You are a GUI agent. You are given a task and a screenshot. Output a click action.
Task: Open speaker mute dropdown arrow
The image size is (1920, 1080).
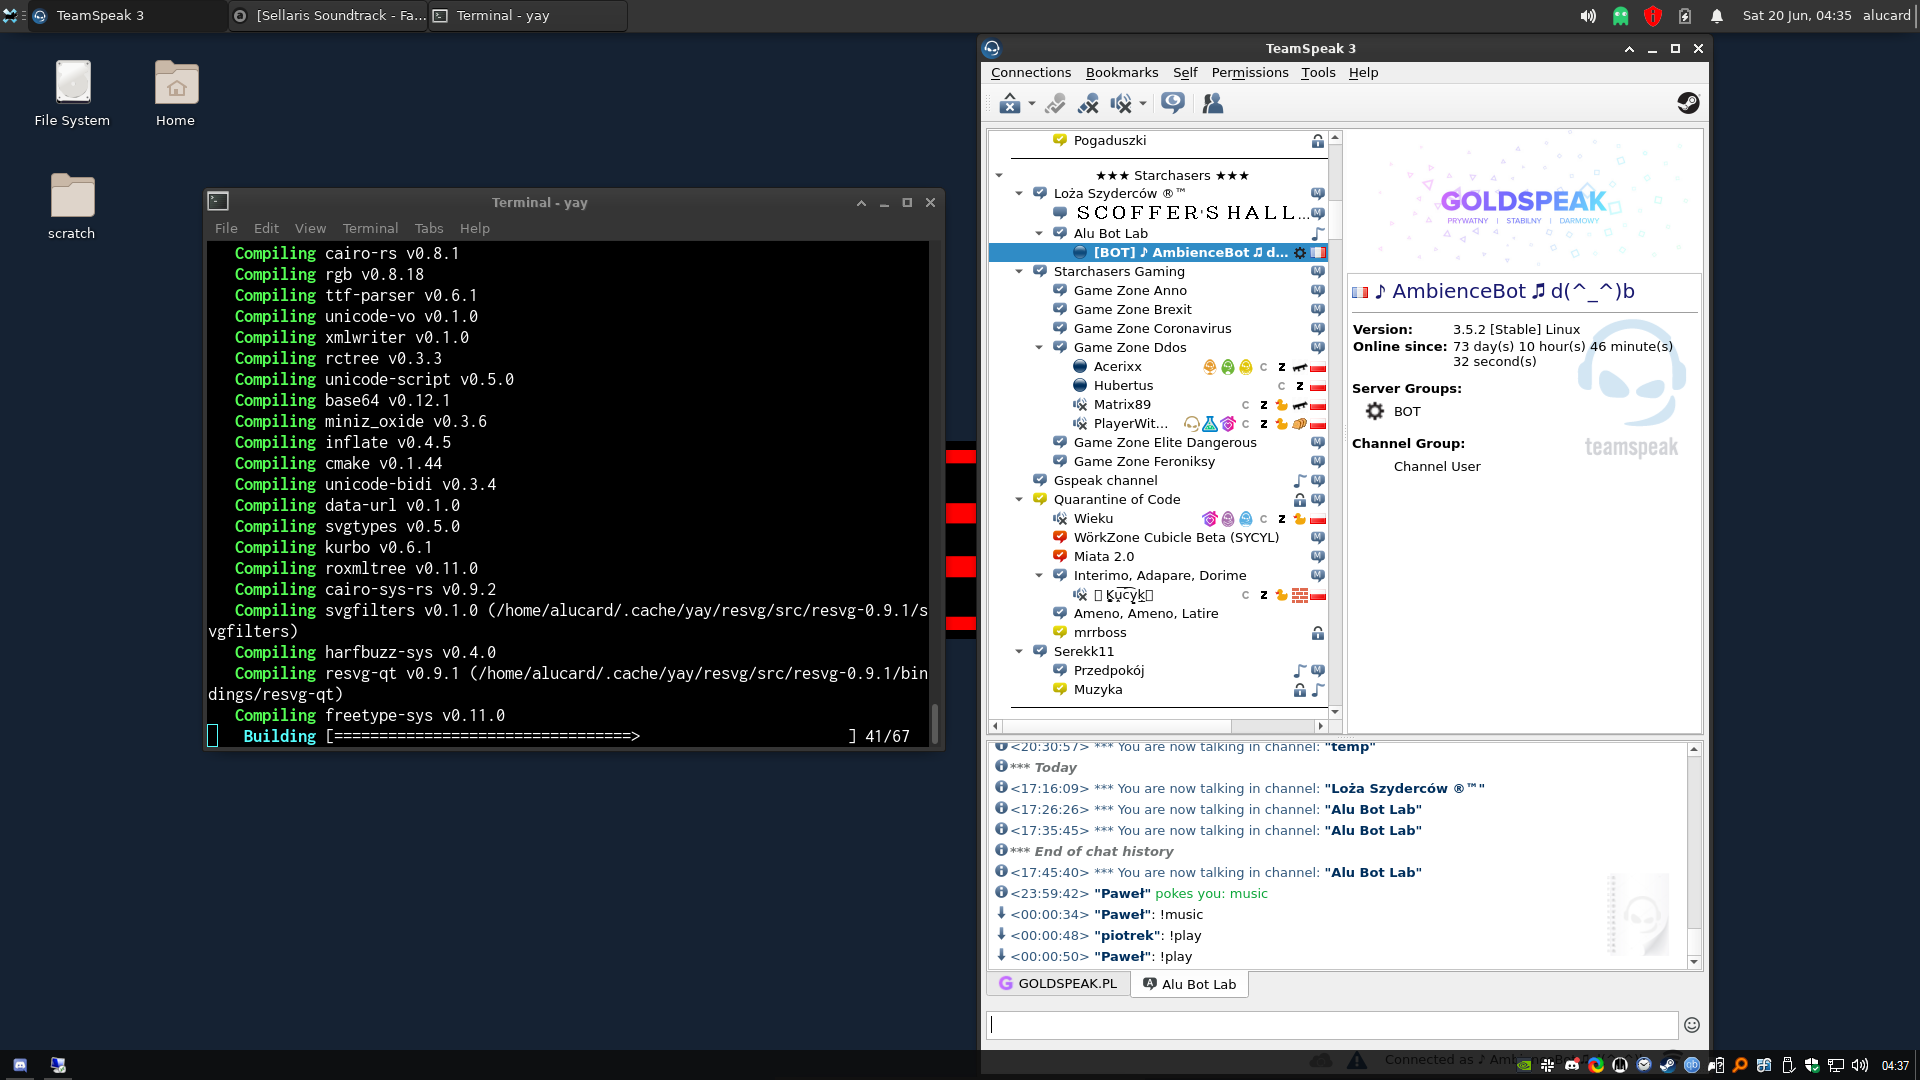click(1143, 104)
